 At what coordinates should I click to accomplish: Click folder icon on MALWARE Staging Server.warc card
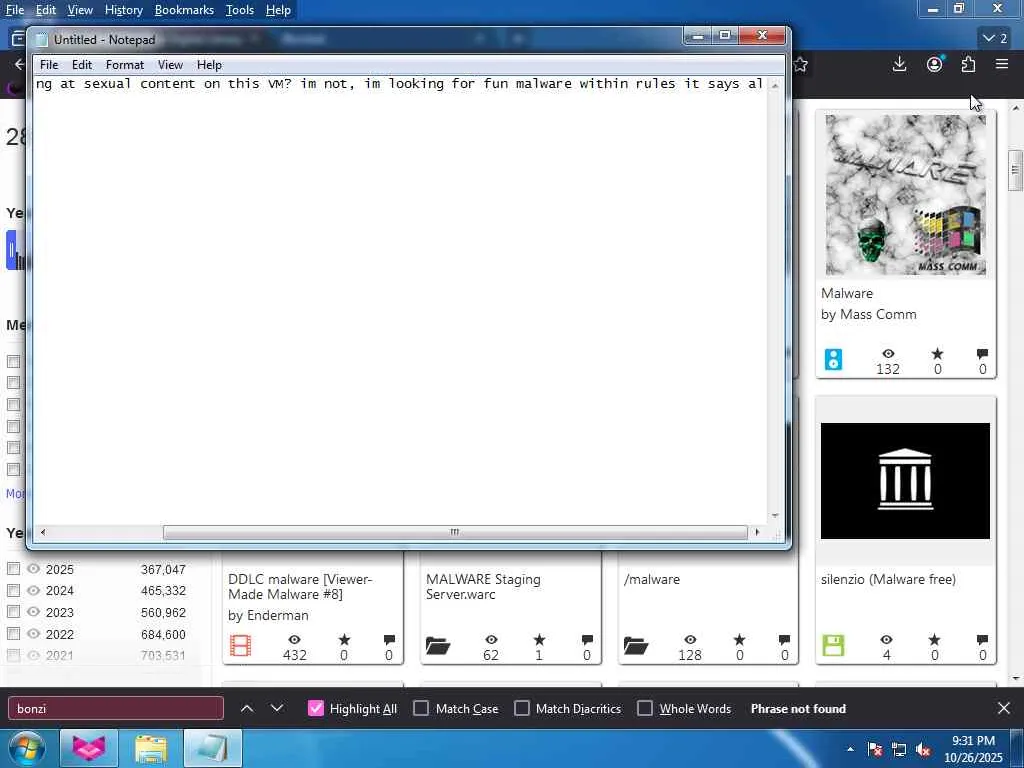[x=438, y=646]
